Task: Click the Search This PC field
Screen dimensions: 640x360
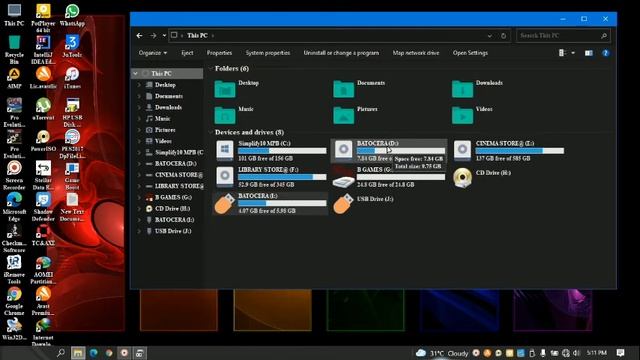Action: pyautogui.click(x=563, y=36)
